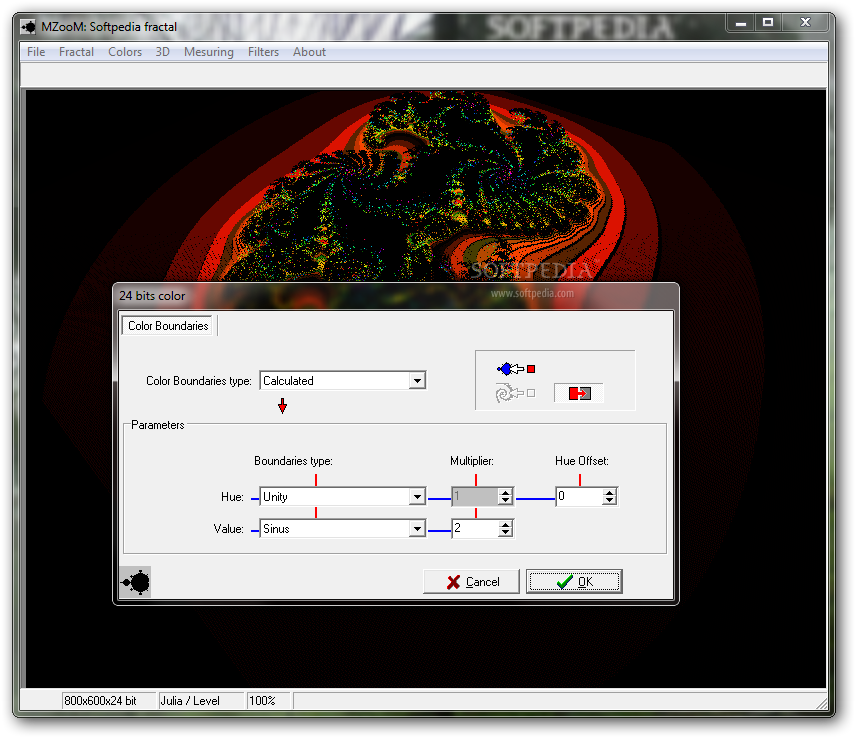Maximize the MZooM window

pyautogui.click(x=768, y=23)
